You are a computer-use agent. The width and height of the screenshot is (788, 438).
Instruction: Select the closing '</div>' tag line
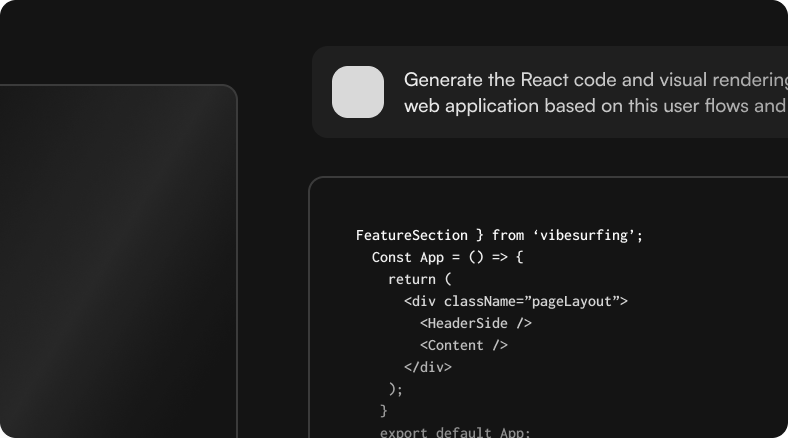click(428, 367)
